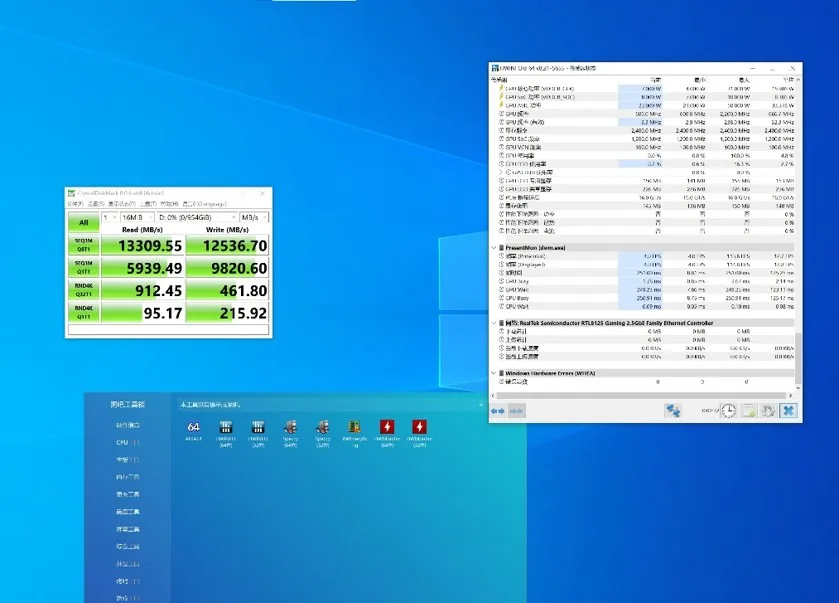
Task: Open the MB/s unit dropdown
Action: (254, 217)
